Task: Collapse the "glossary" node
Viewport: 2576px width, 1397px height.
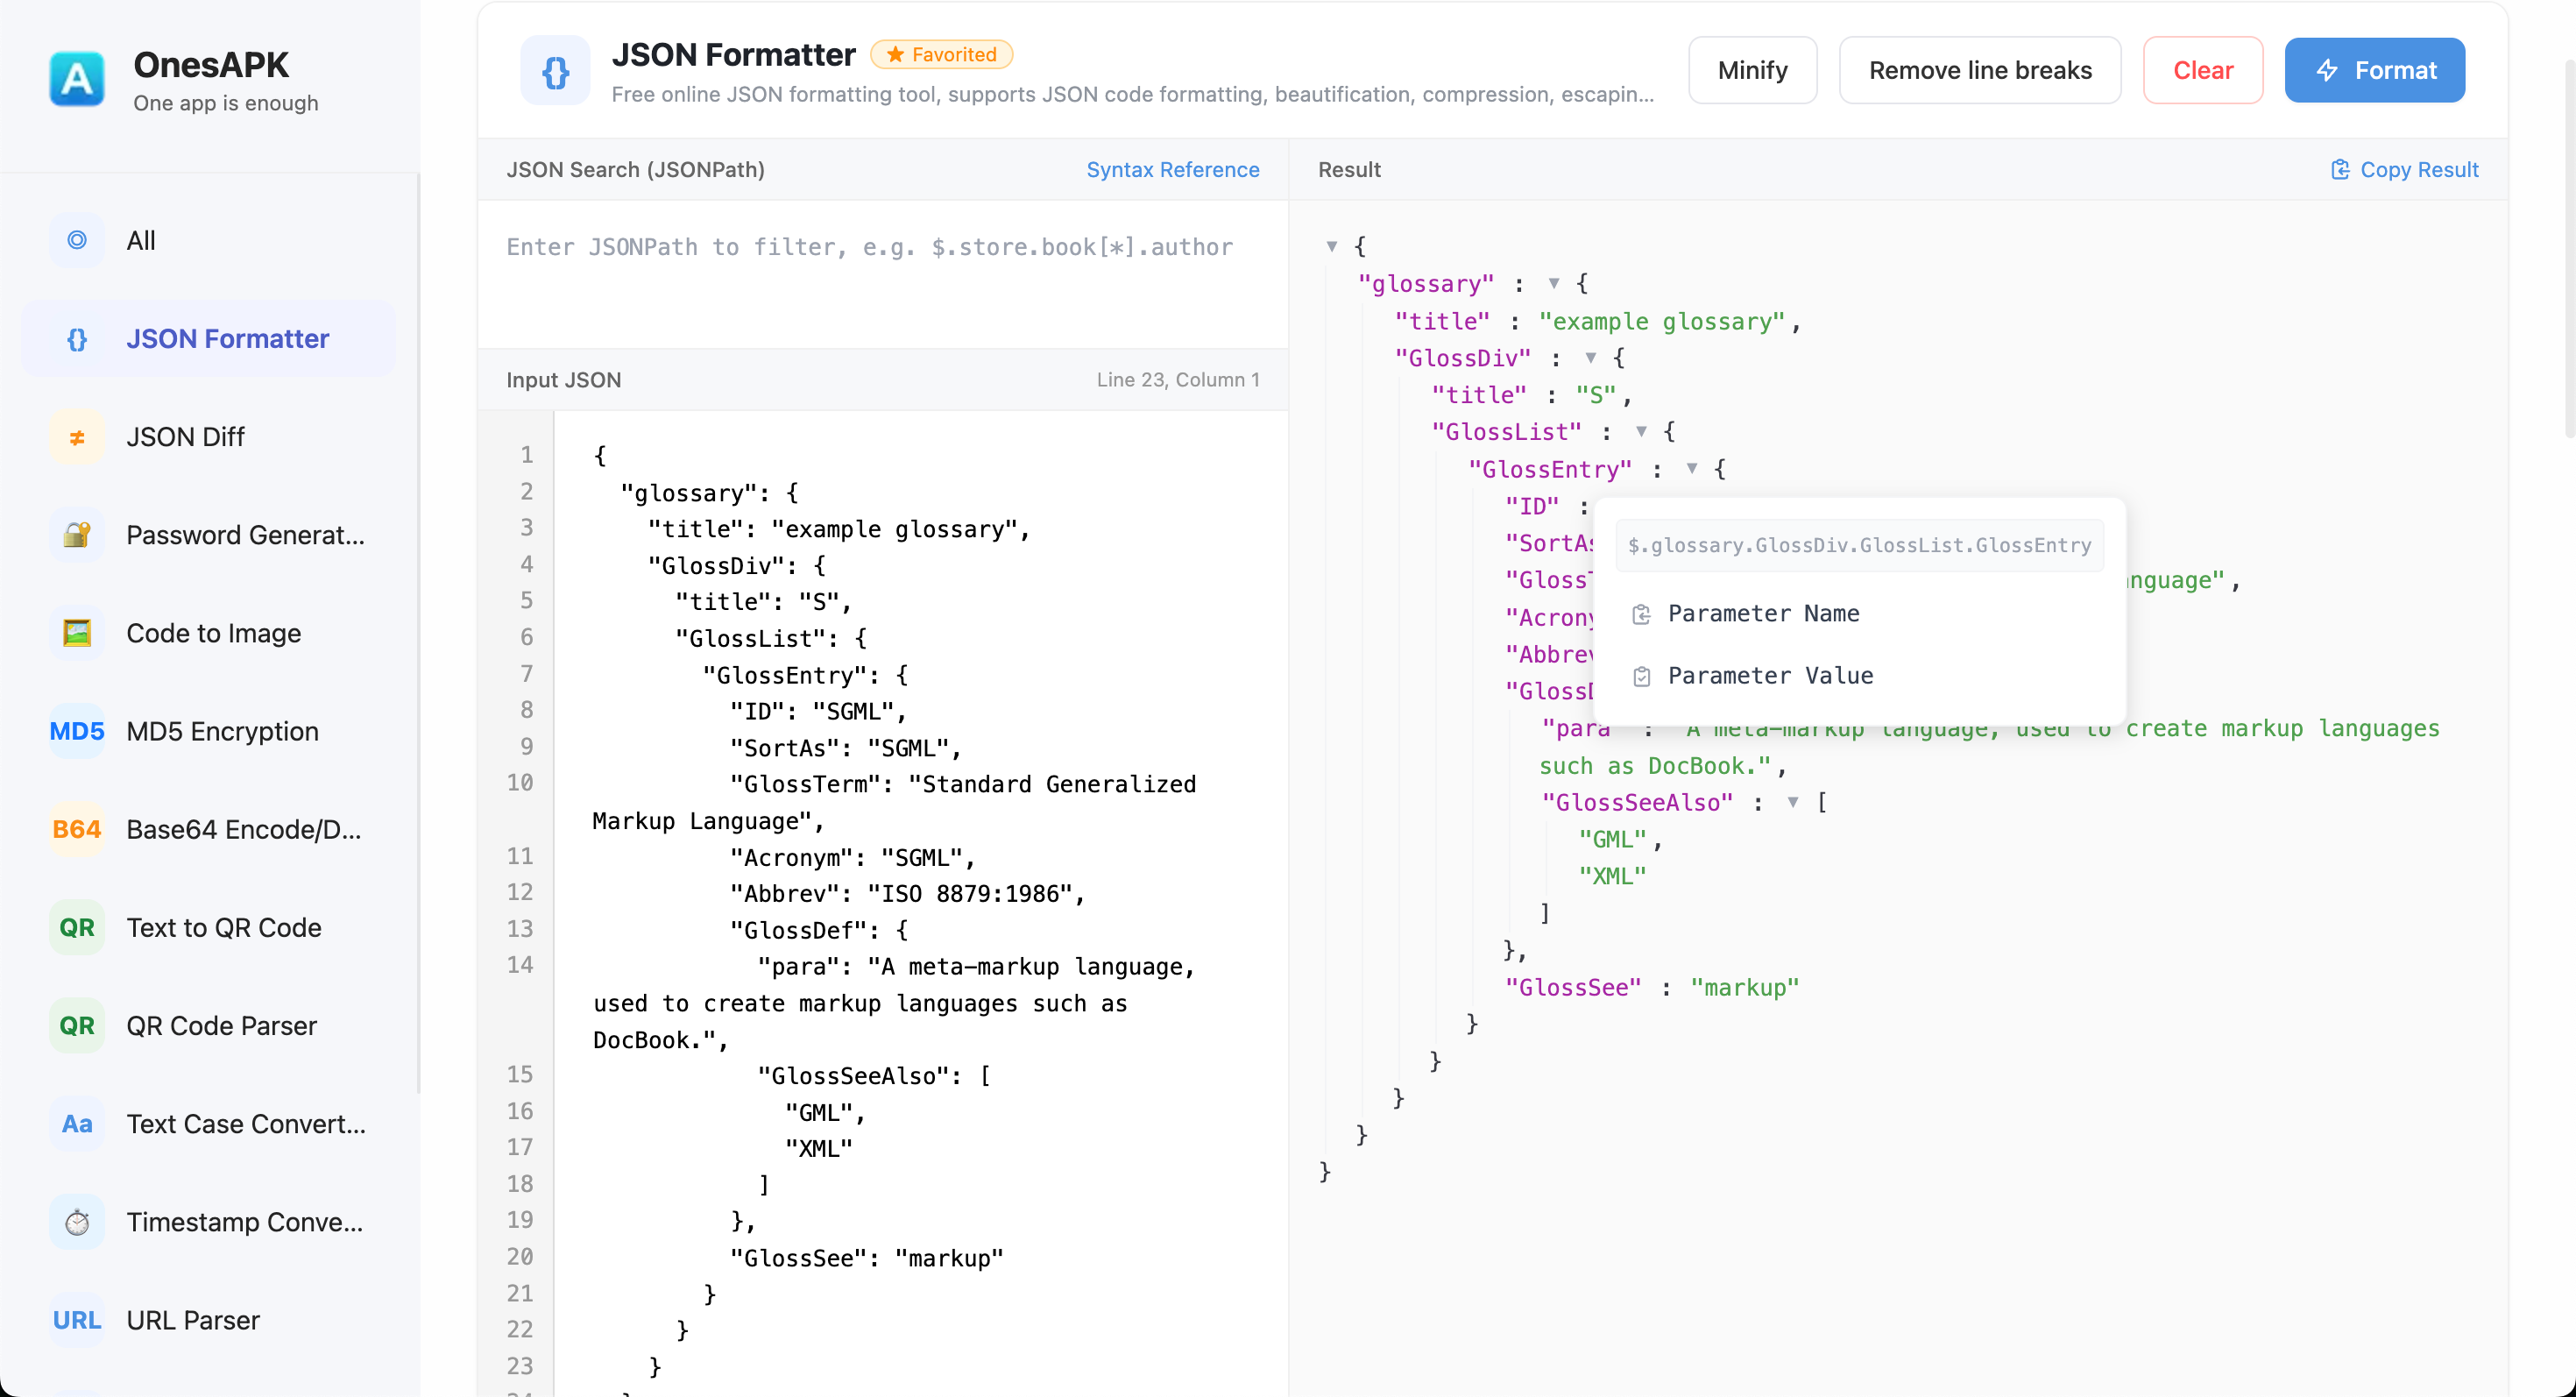Action: pos(1554,284)
